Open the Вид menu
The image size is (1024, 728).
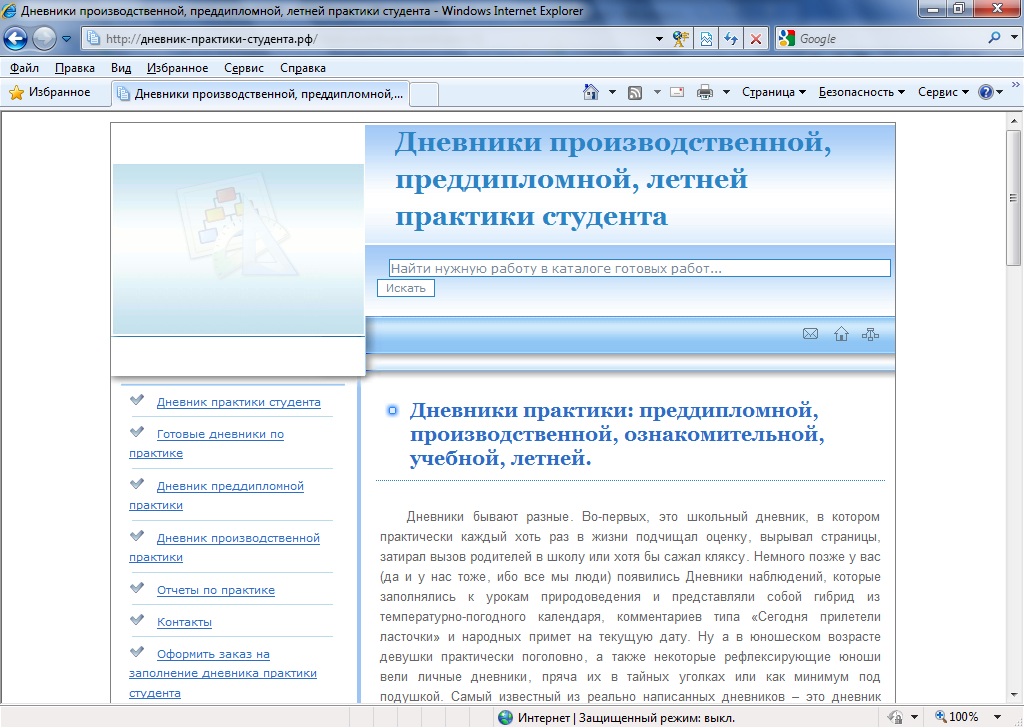click(x=121, y=68)
